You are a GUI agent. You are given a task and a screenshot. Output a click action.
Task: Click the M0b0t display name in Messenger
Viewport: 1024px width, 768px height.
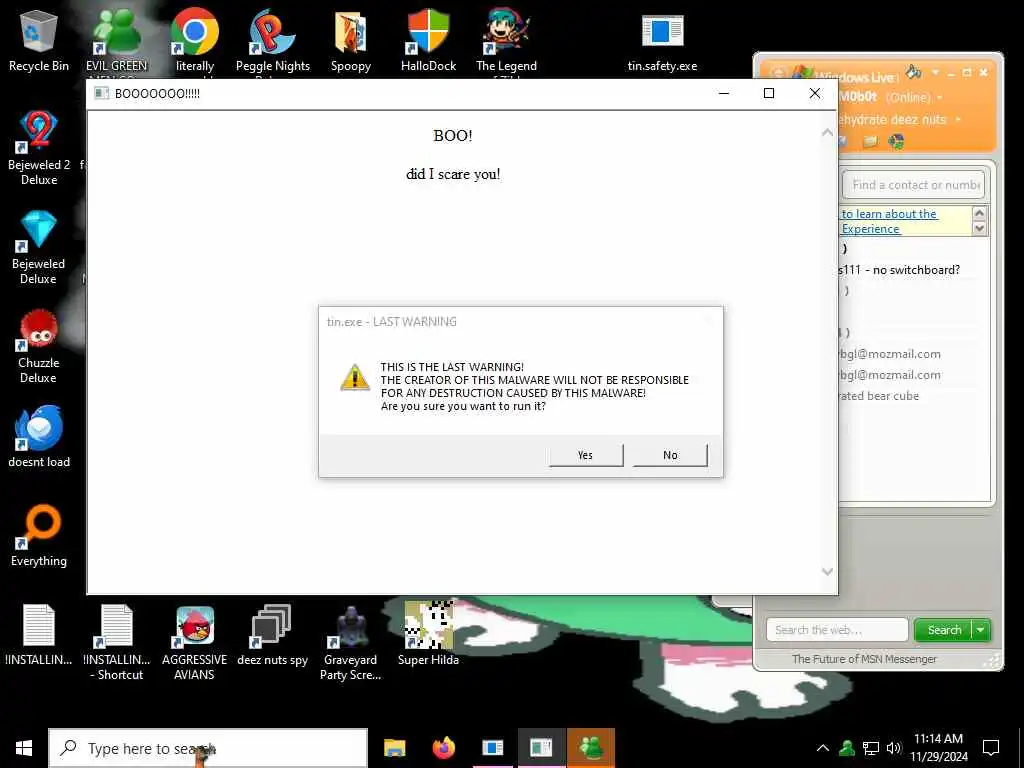point(858,97)
